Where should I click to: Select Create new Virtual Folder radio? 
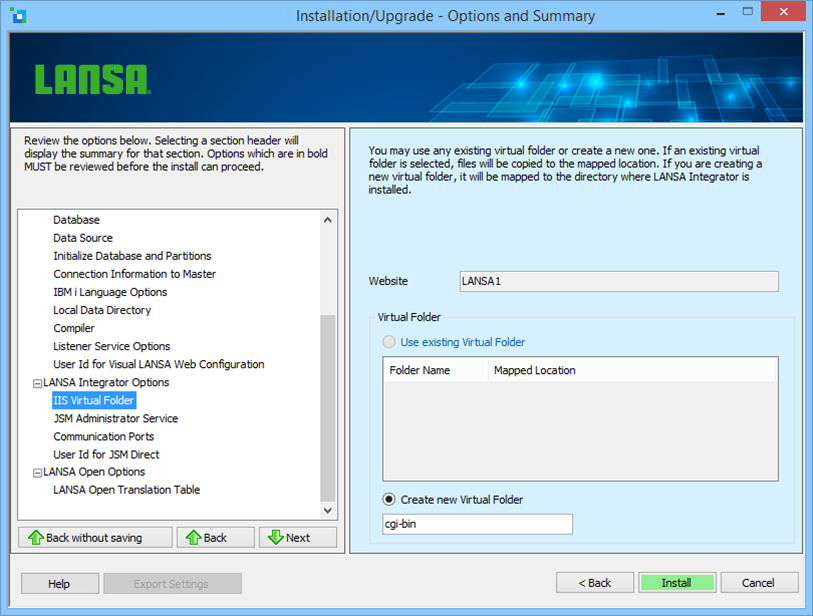[388, 499]
